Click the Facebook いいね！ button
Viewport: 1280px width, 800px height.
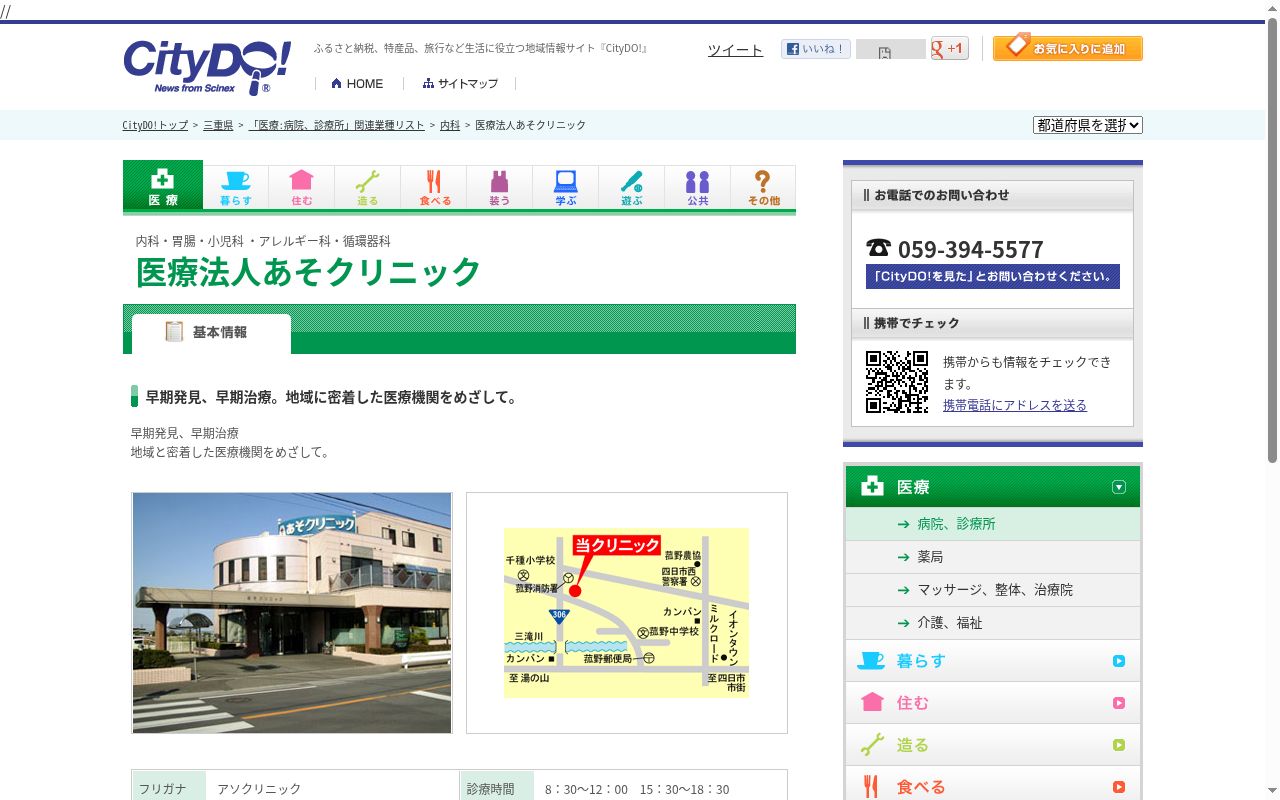[x=816, y=48]
